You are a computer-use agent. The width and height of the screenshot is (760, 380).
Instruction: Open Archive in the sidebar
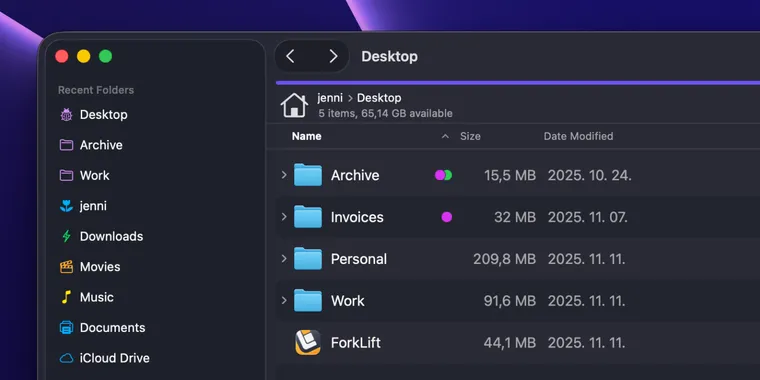coord(101,145)
